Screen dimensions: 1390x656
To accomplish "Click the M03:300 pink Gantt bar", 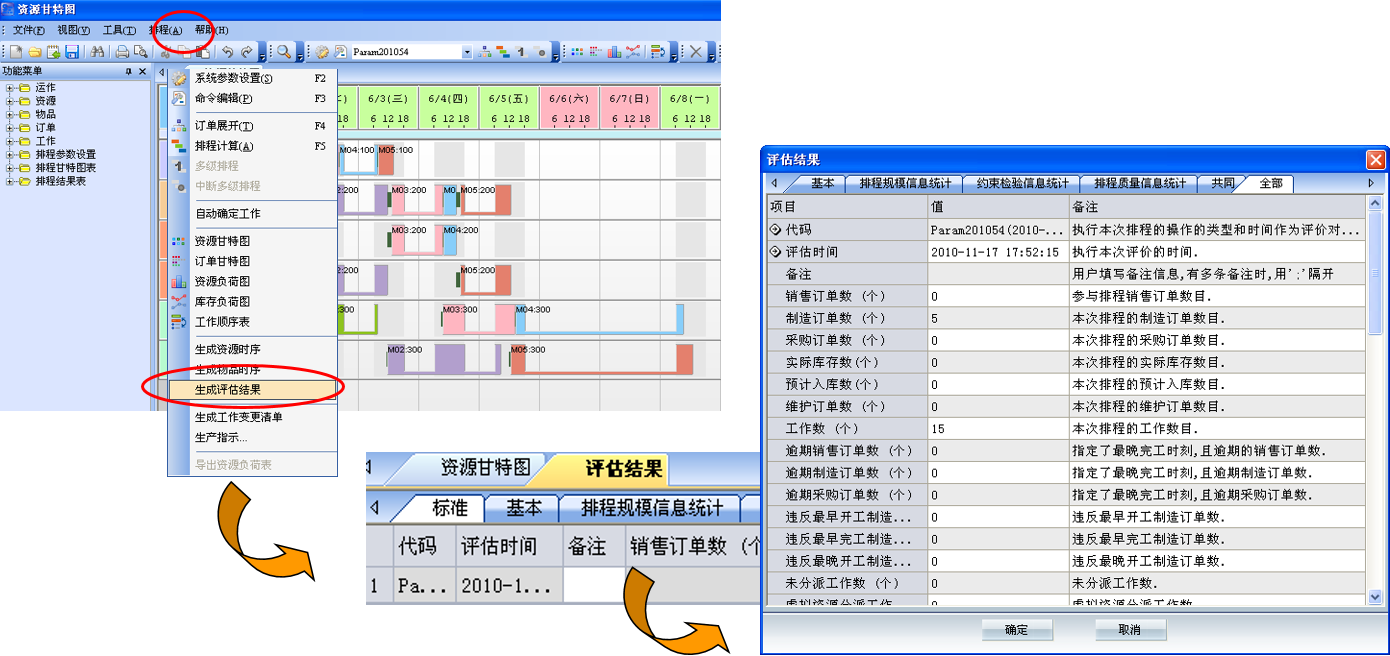I will coord(478,318).
